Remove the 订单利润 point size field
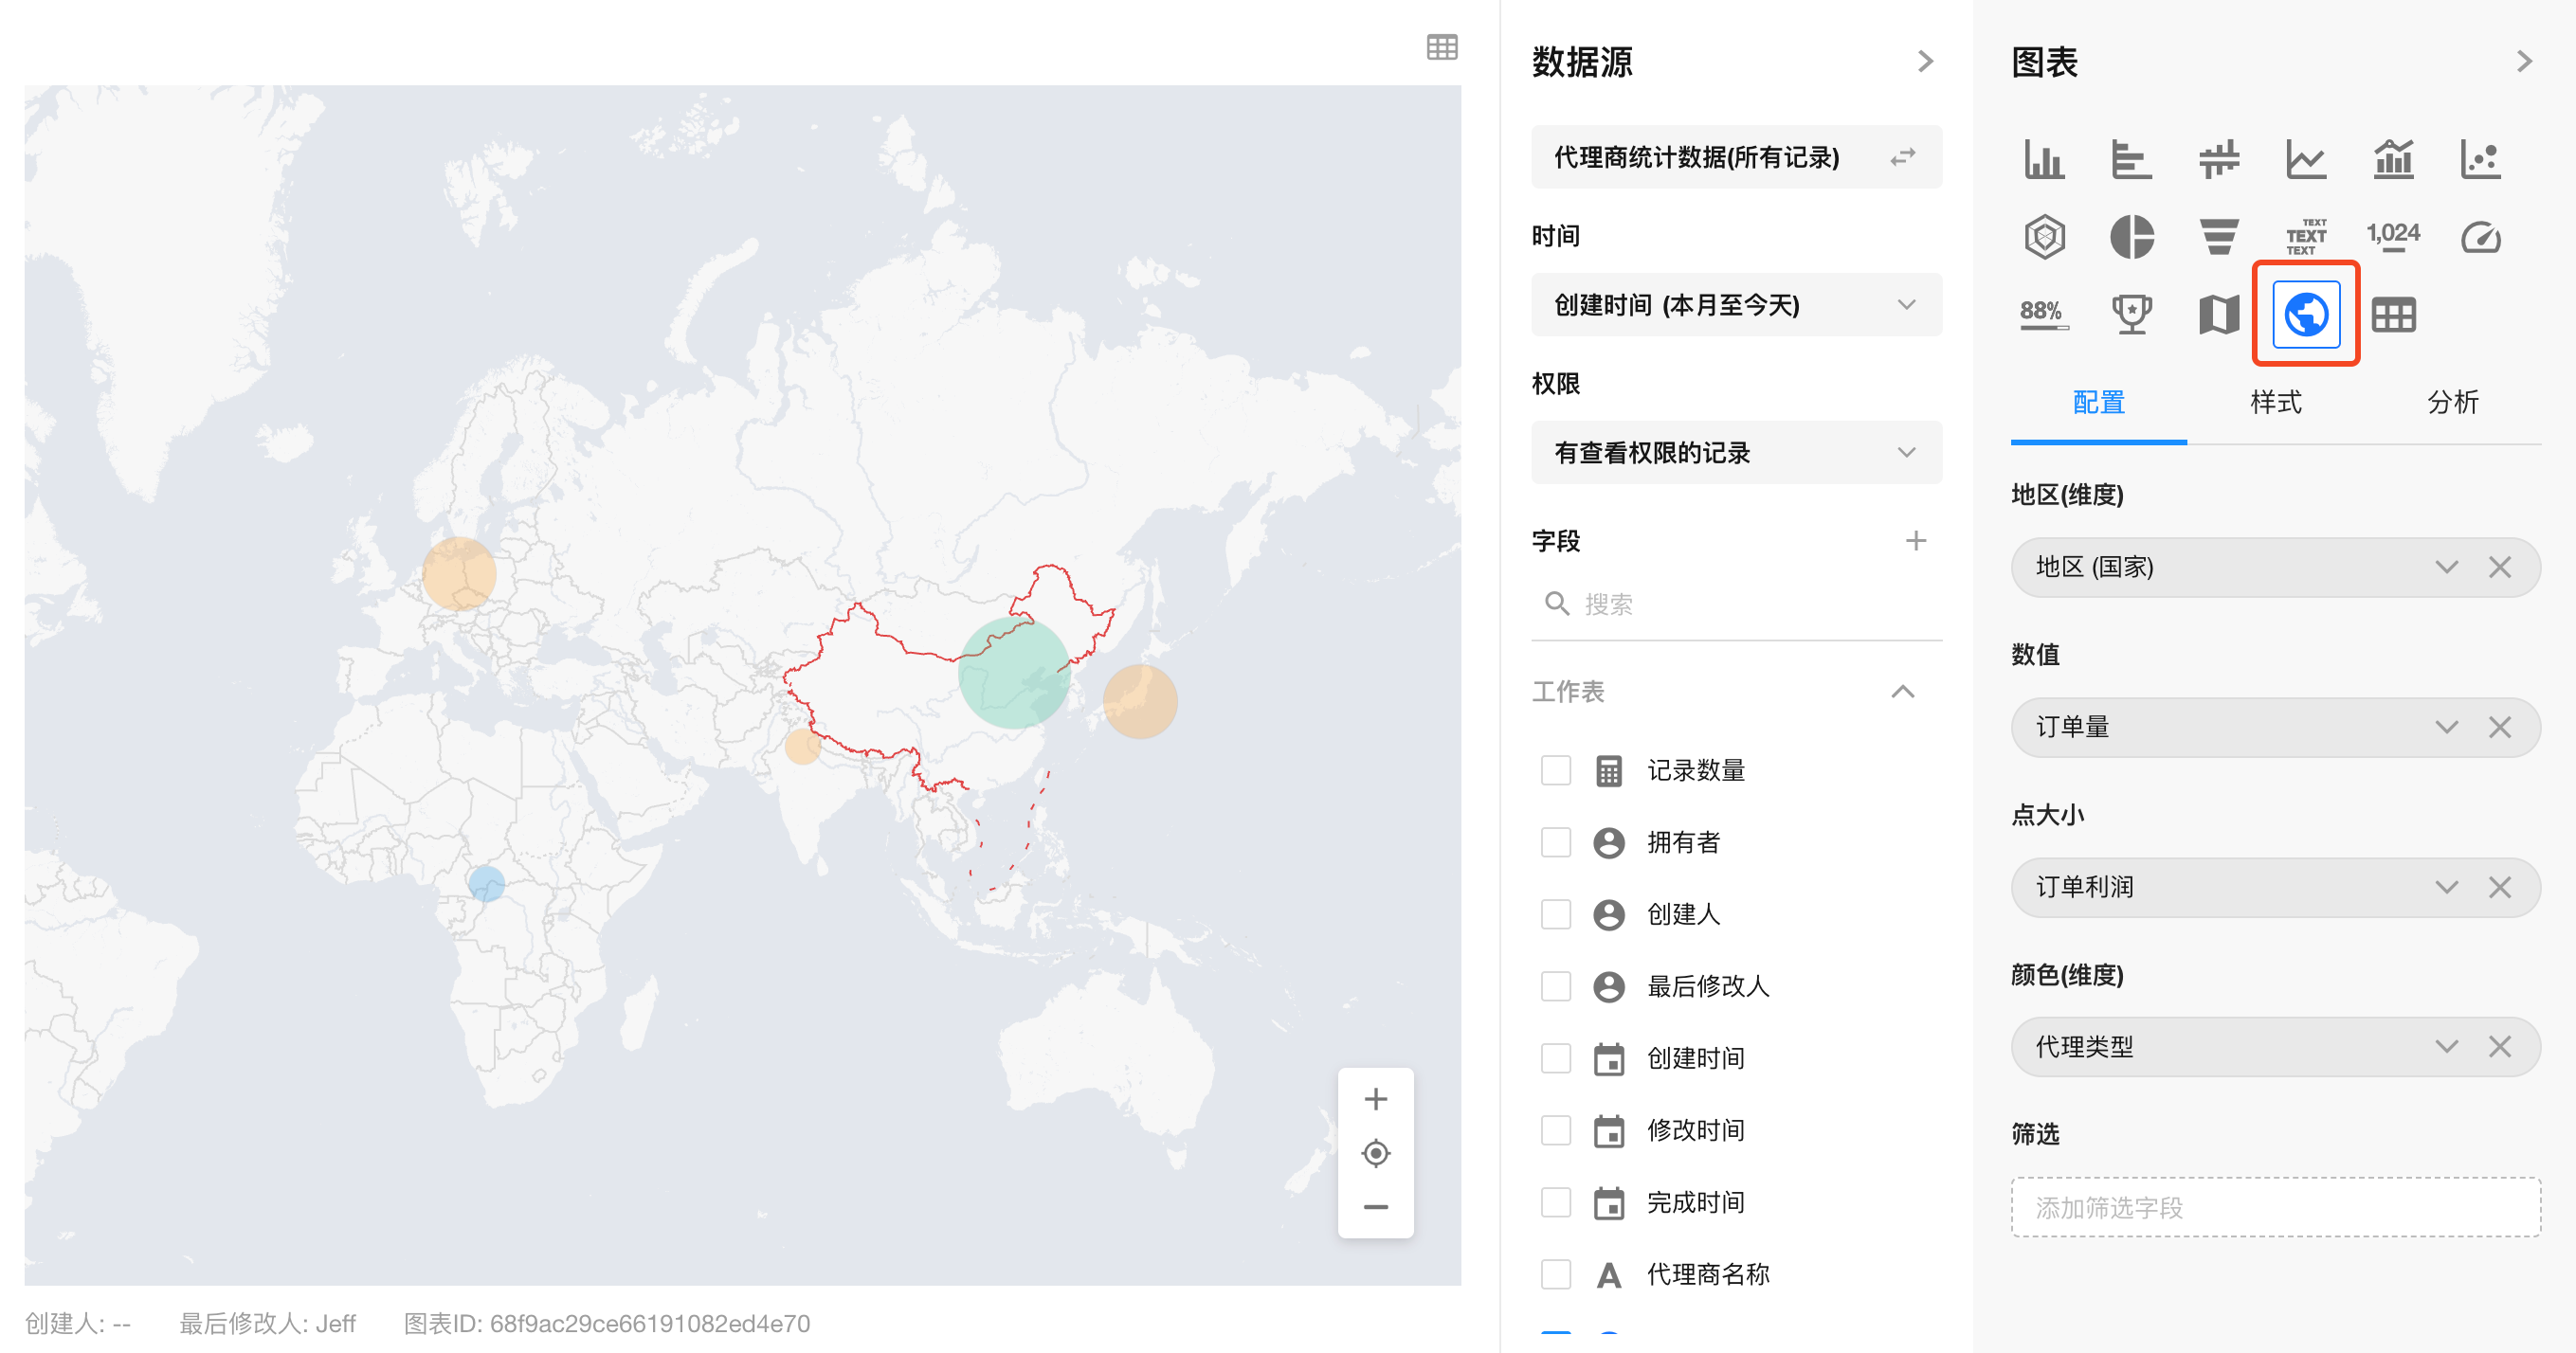This screenshot has width=2576, height=1353. [x=2499, y=887]
